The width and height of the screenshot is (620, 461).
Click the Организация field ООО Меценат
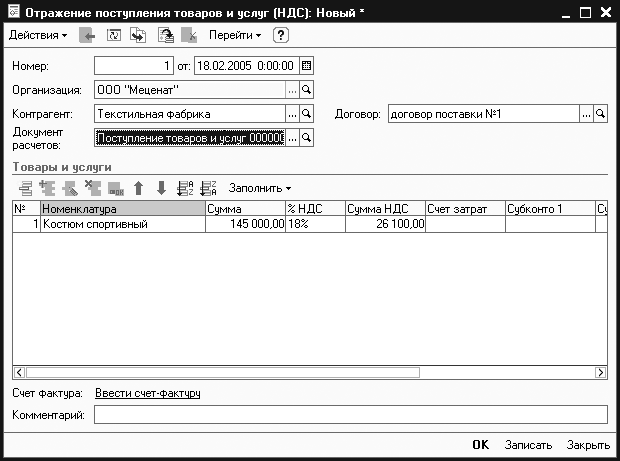189,90
